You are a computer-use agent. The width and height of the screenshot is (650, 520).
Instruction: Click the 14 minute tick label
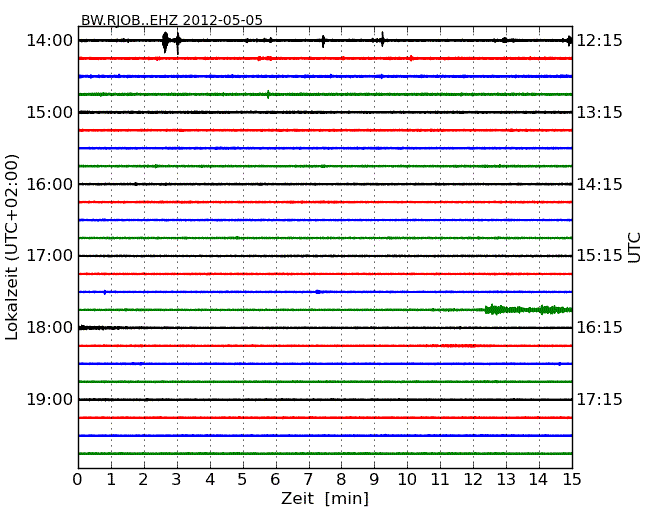tap(539, 480)
